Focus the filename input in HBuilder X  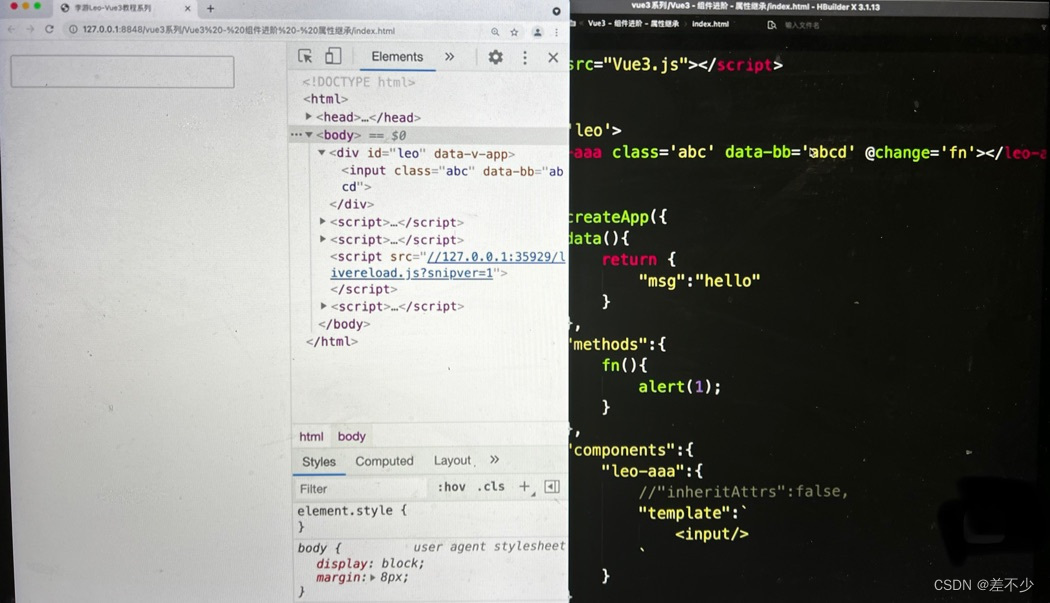[x=802, y=25]
